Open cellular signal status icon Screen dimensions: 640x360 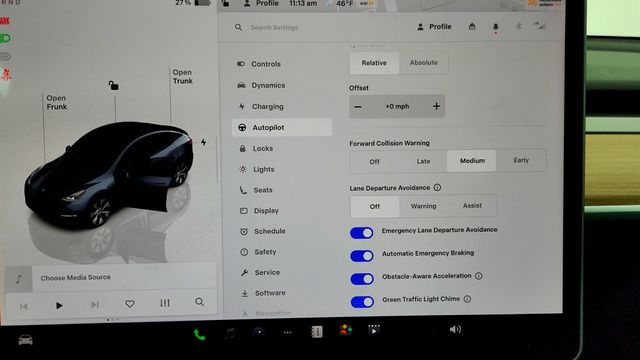540,26
